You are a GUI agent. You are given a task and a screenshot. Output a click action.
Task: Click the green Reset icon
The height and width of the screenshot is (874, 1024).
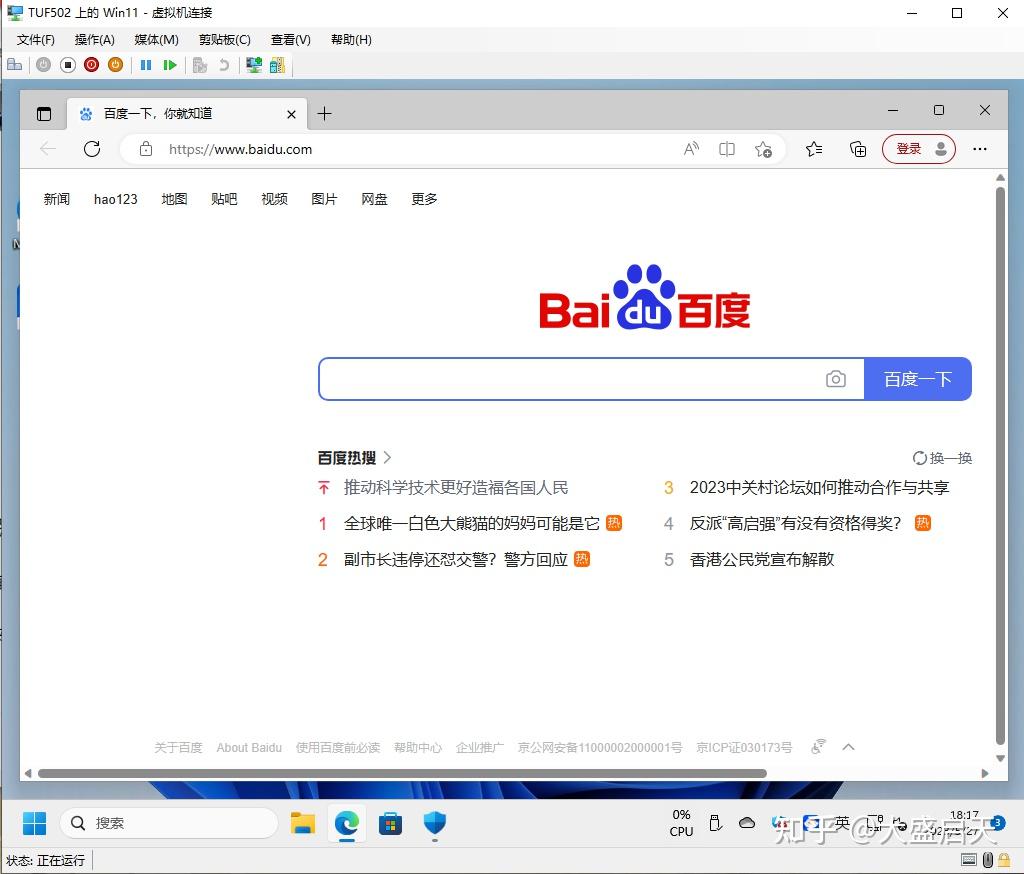pos(170,65)
